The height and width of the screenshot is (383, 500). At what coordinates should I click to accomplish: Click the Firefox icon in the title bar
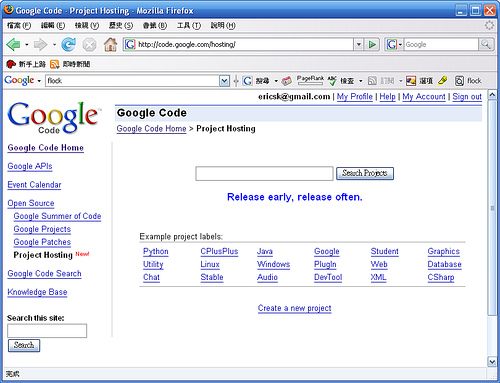[9, 10]
